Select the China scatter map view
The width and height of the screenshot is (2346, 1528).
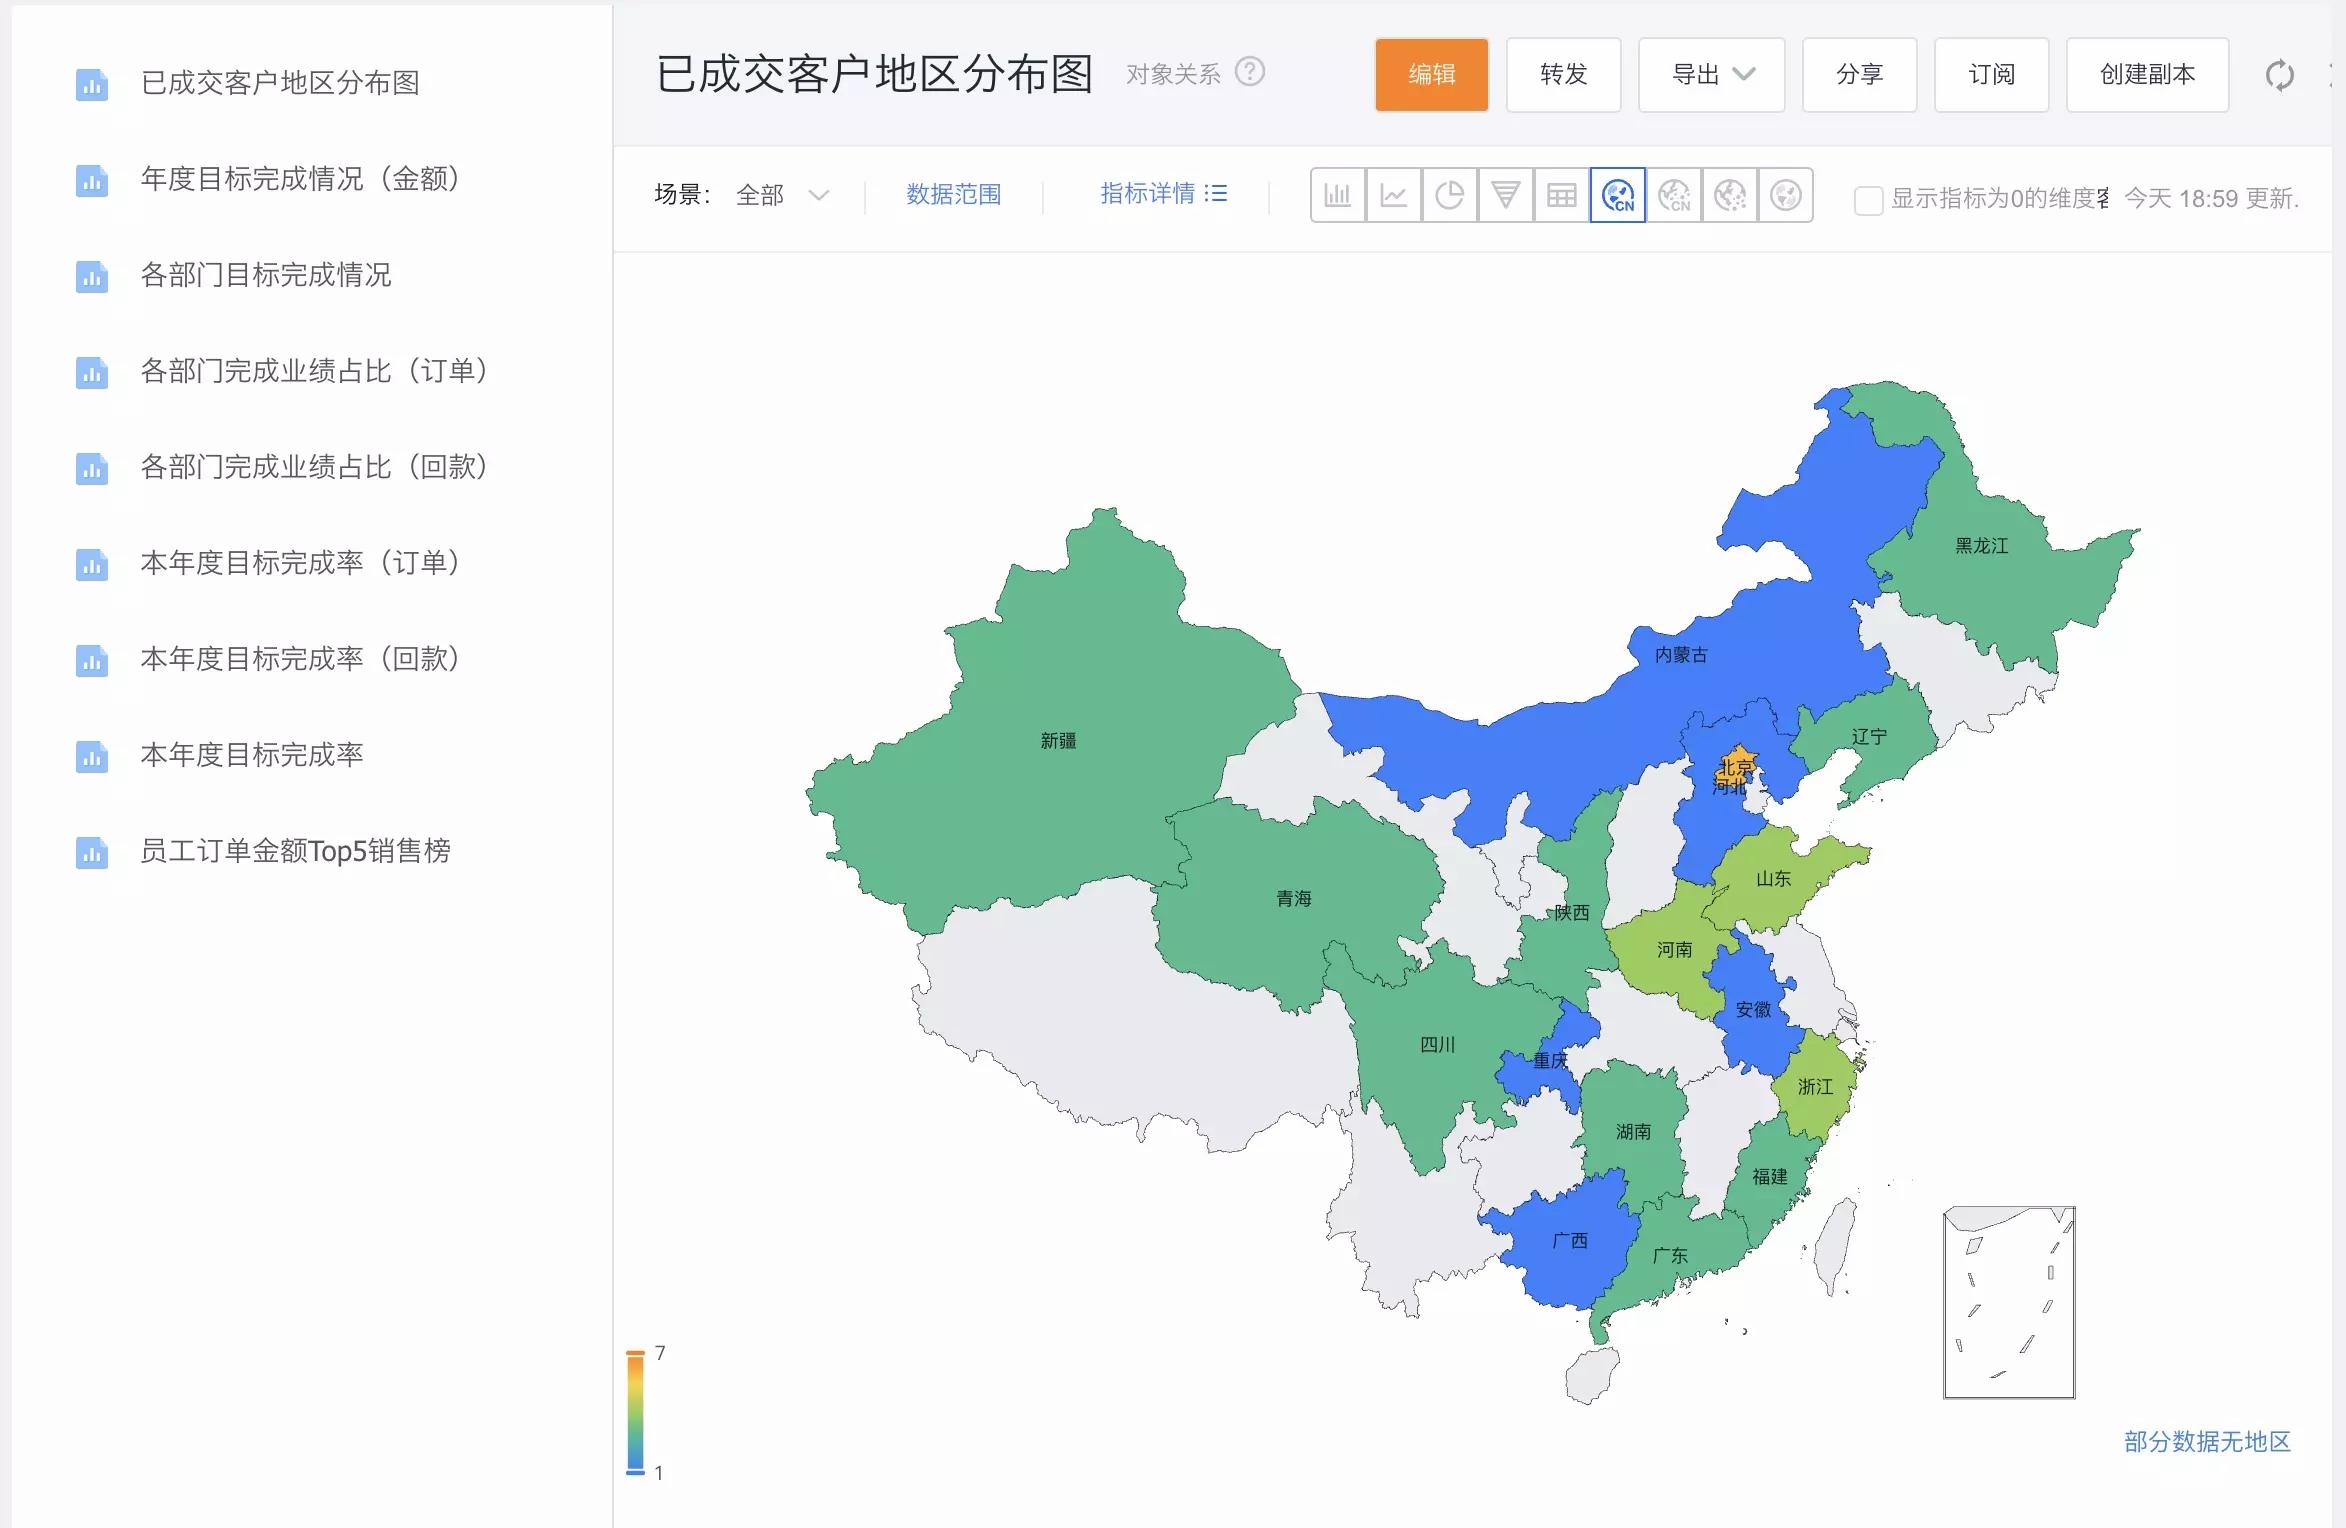pyautogui.click(x=1673, y=195)
